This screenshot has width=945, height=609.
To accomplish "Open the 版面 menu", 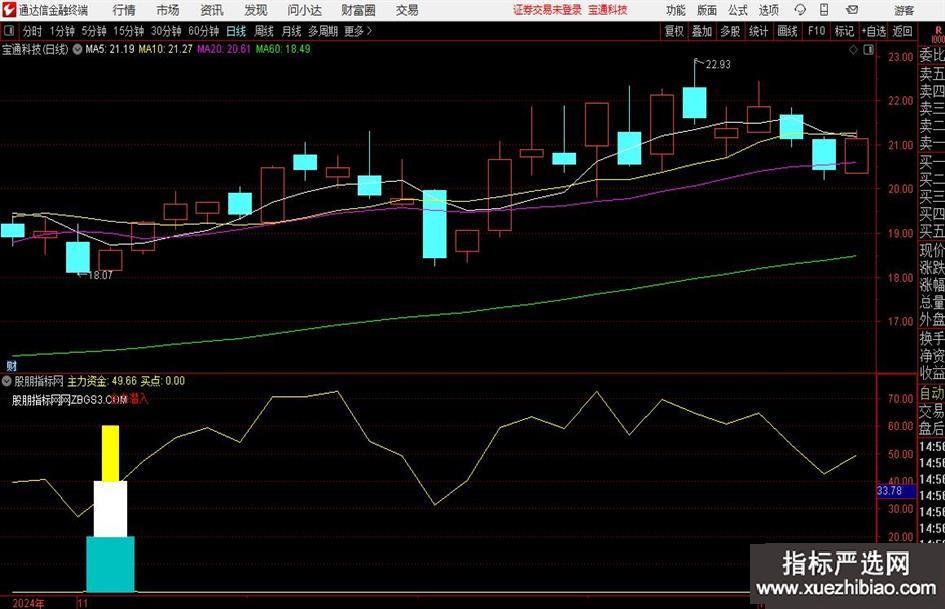I will coord(706,10).
